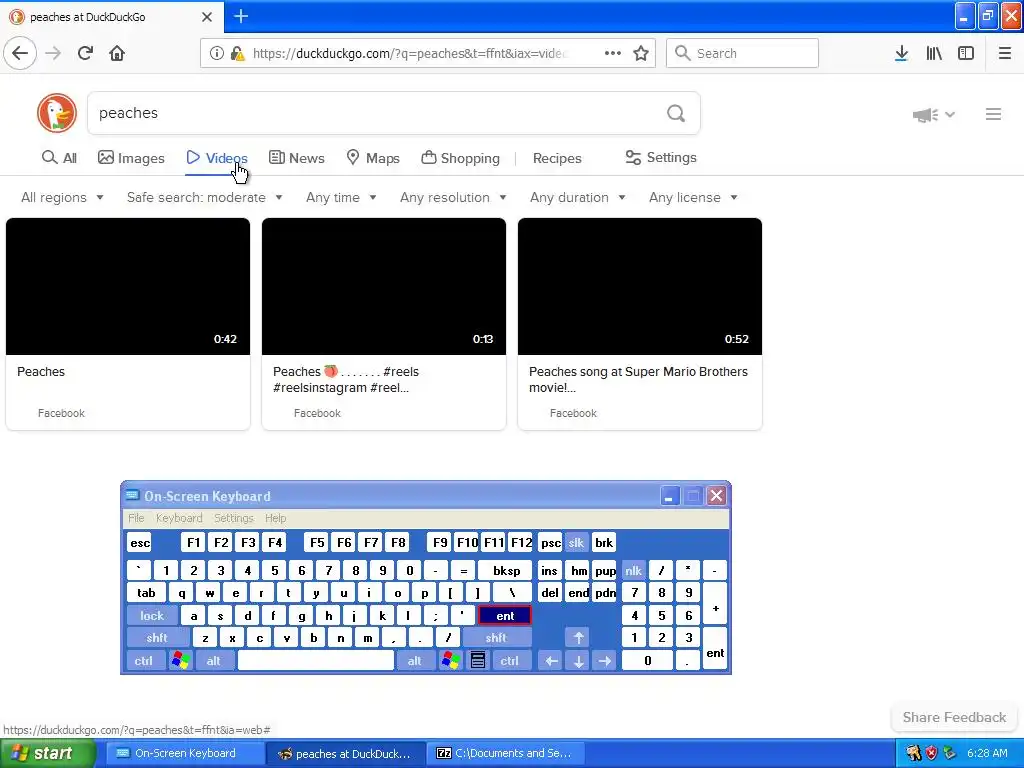Toggle the sidebar icon in toolbar
This screenshot has width=1024, height=768.
(966, 53)
